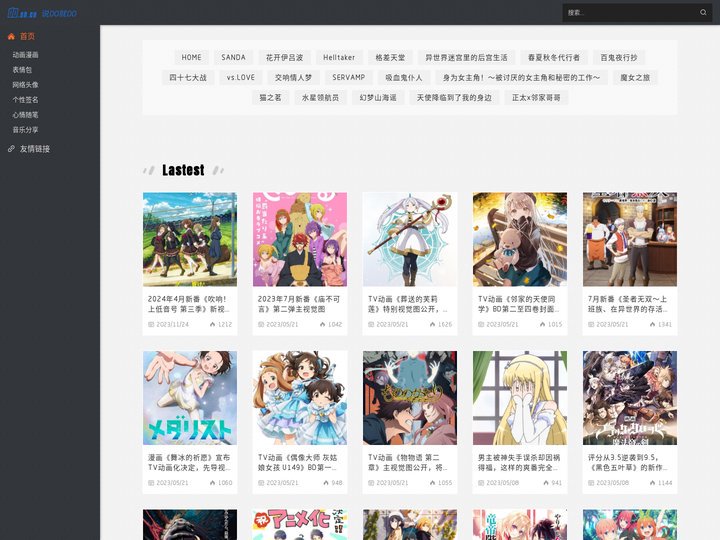720x540 pixels.
Task: Open the 心情随笔 sidebar category
Action: 25,115
